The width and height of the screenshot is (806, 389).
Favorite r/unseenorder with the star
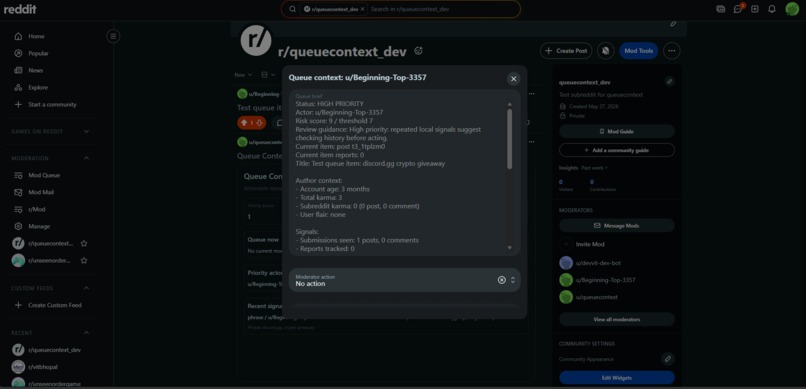[84, 260]
